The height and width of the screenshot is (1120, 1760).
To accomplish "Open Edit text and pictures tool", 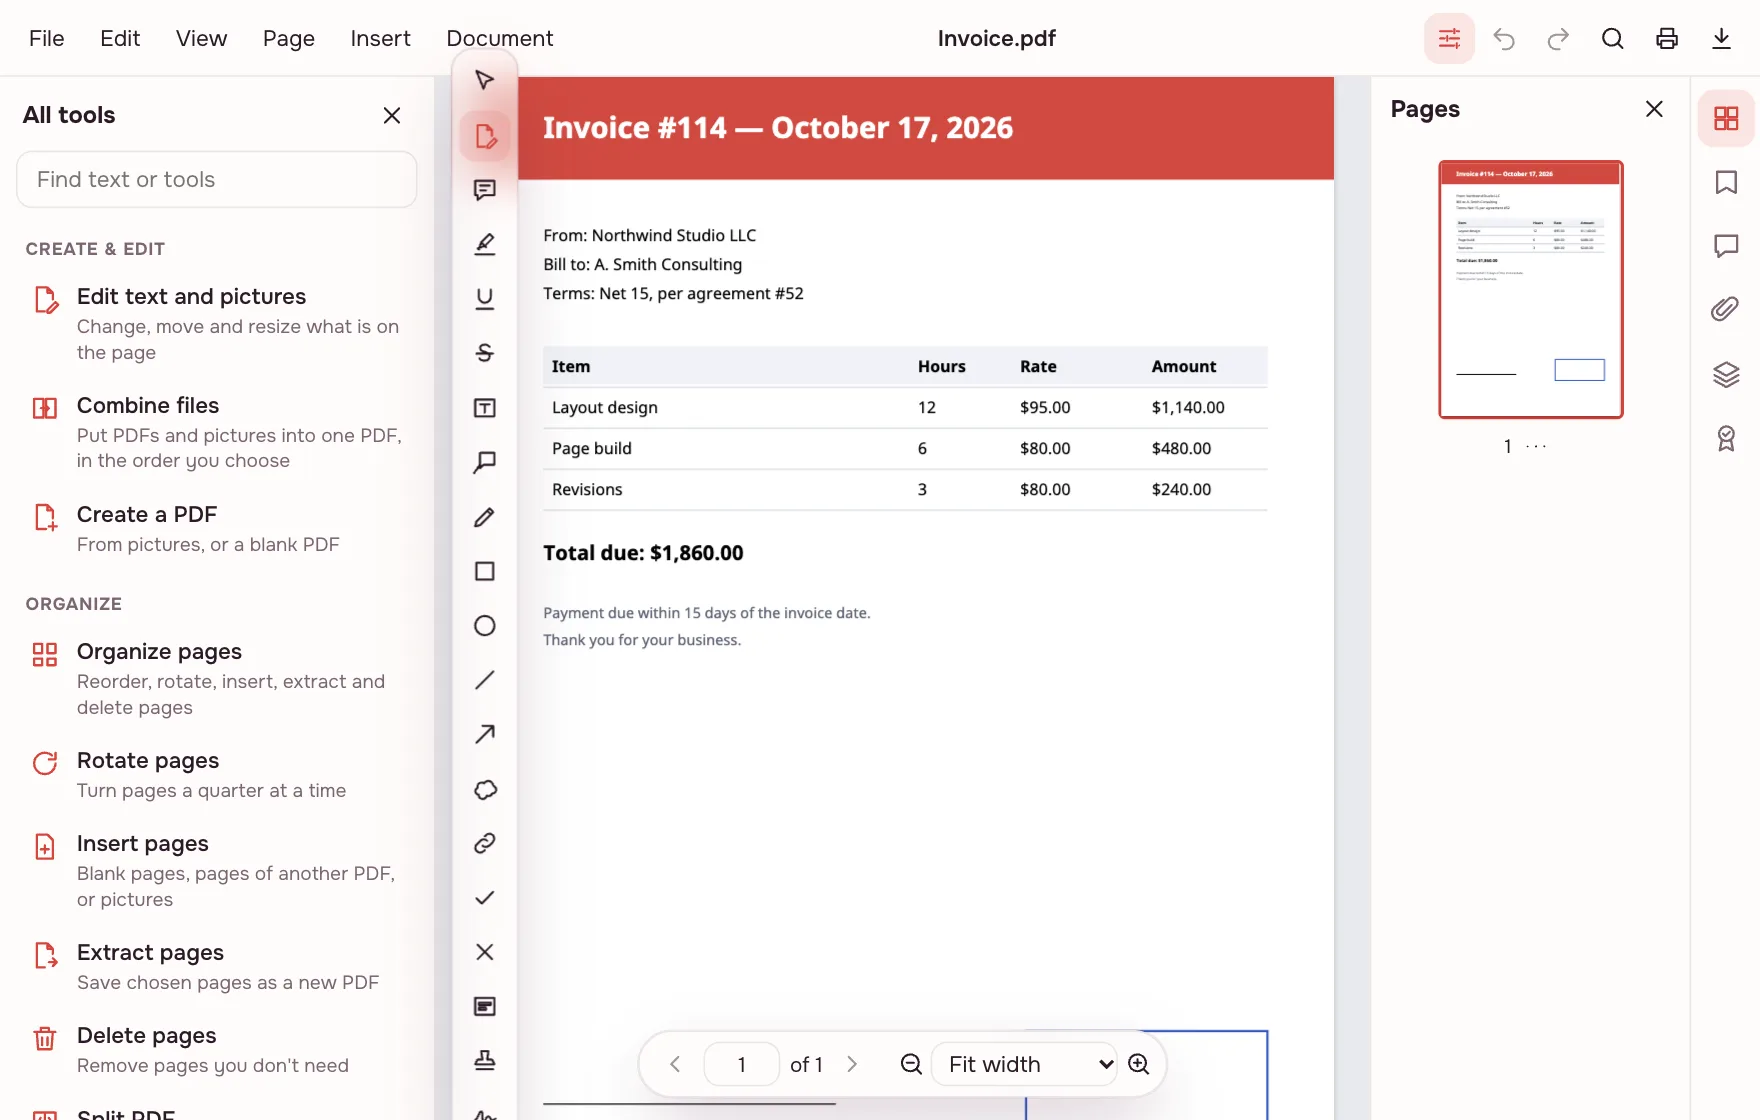I will point(217,324).
